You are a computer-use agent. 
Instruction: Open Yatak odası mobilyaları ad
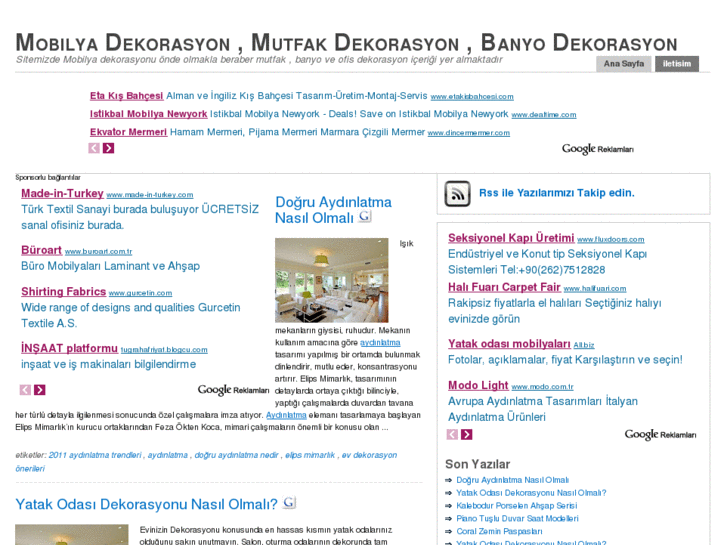(x=509, y=344)
